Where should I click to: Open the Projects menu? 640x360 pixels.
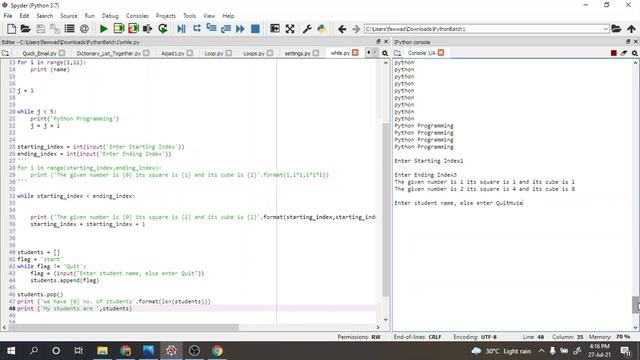[166, 16]
